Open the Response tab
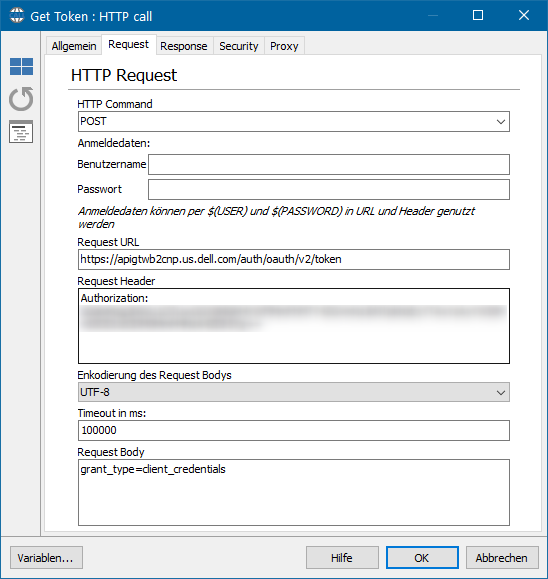This screenshot has height=579, width=548. 184,46
